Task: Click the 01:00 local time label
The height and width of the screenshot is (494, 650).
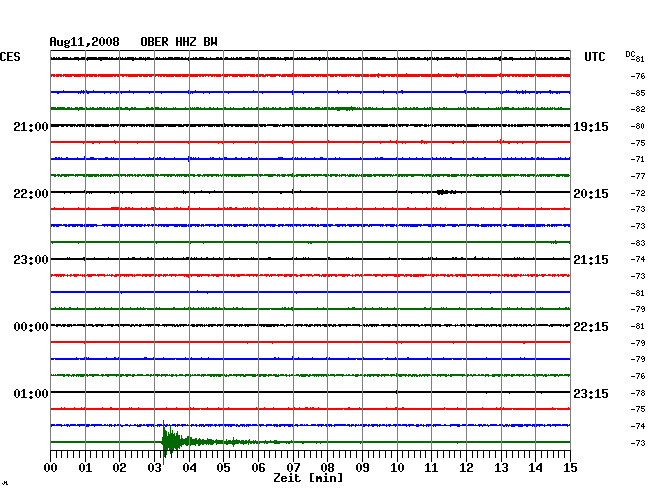Action: (31, 393)
